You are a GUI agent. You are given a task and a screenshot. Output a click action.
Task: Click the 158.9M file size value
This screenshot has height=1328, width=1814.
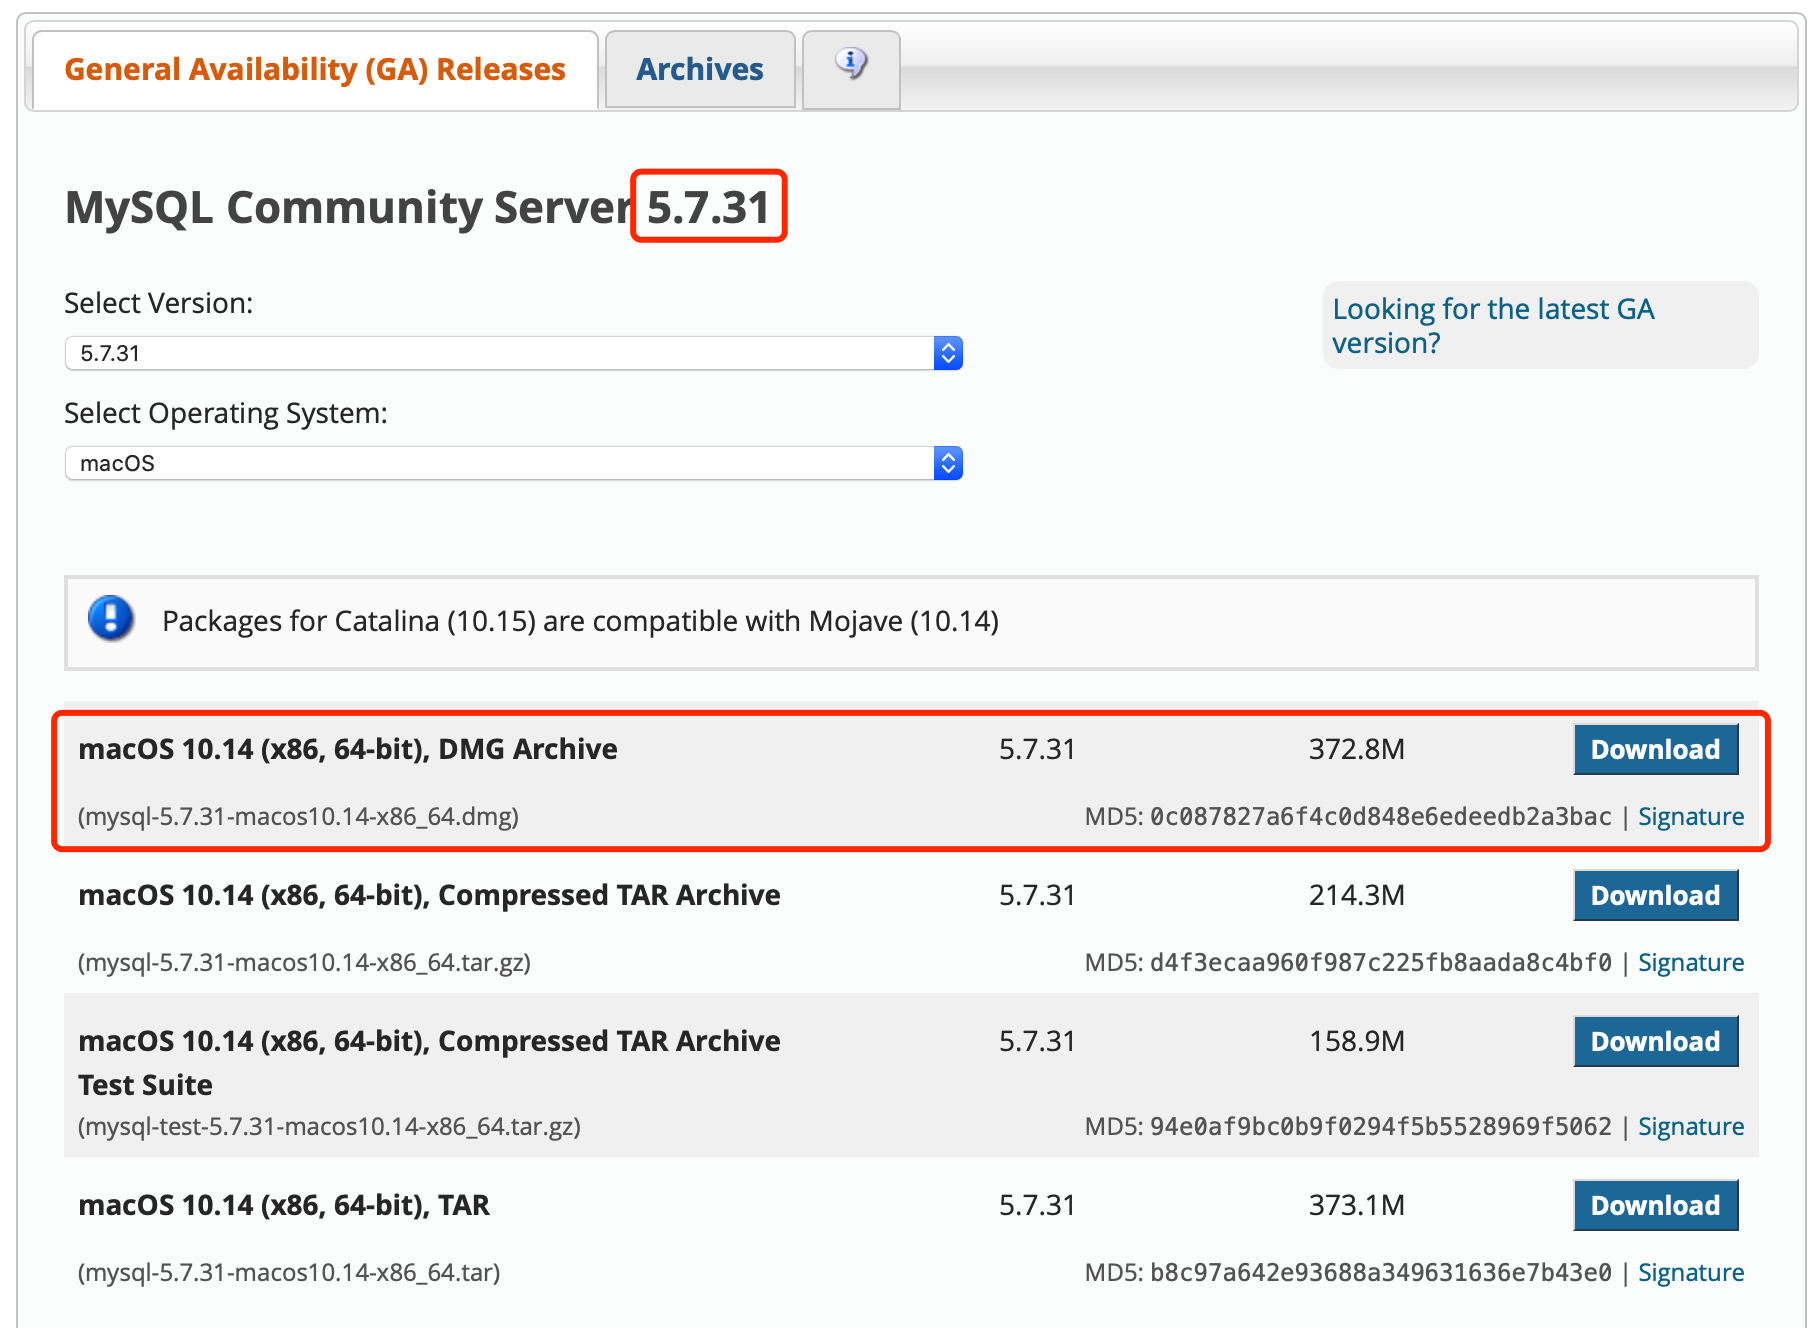(1357, 1041)
